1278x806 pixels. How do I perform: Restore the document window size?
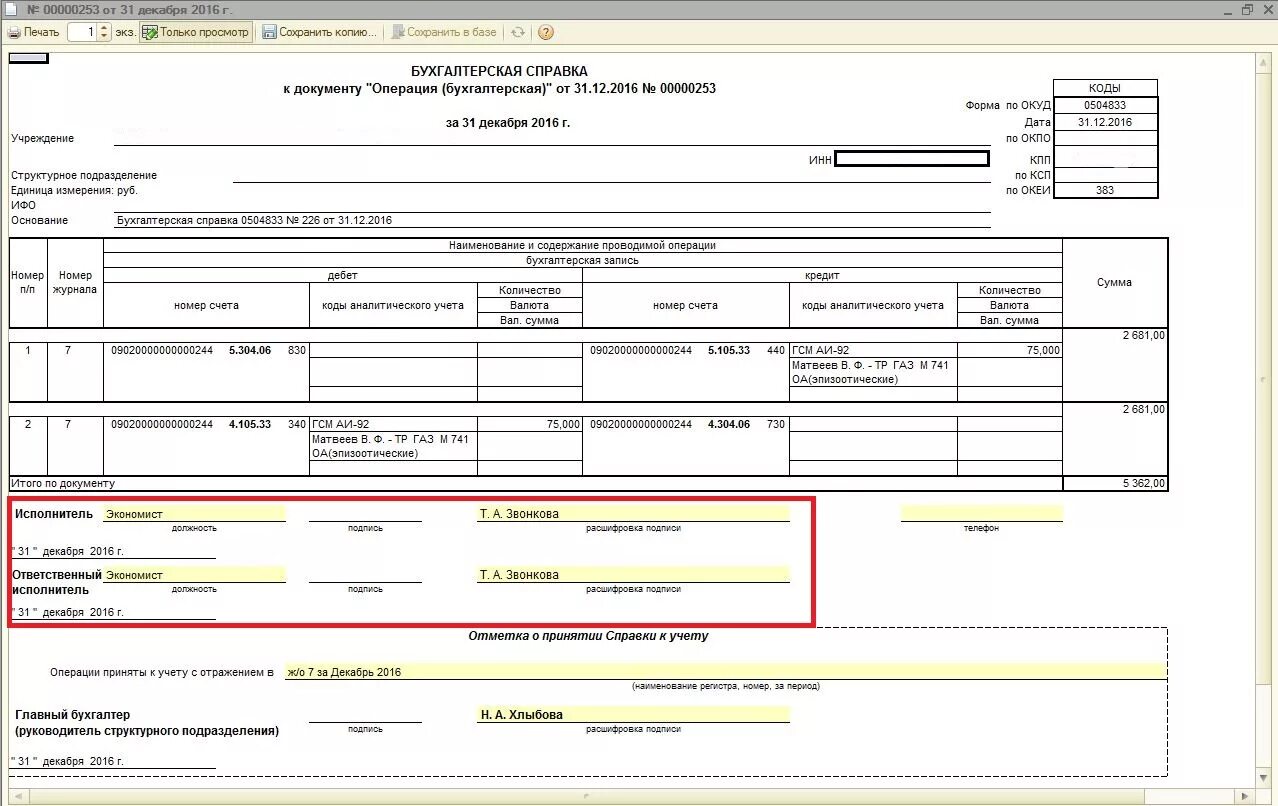[x=1246, y=9]
